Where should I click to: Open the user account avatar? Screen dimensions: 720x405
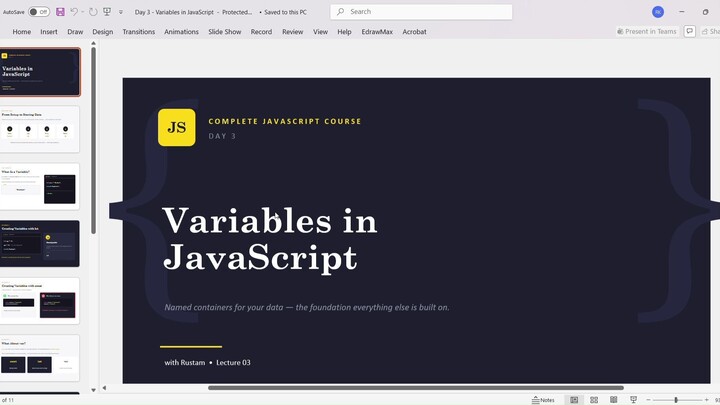coord(658,12)
